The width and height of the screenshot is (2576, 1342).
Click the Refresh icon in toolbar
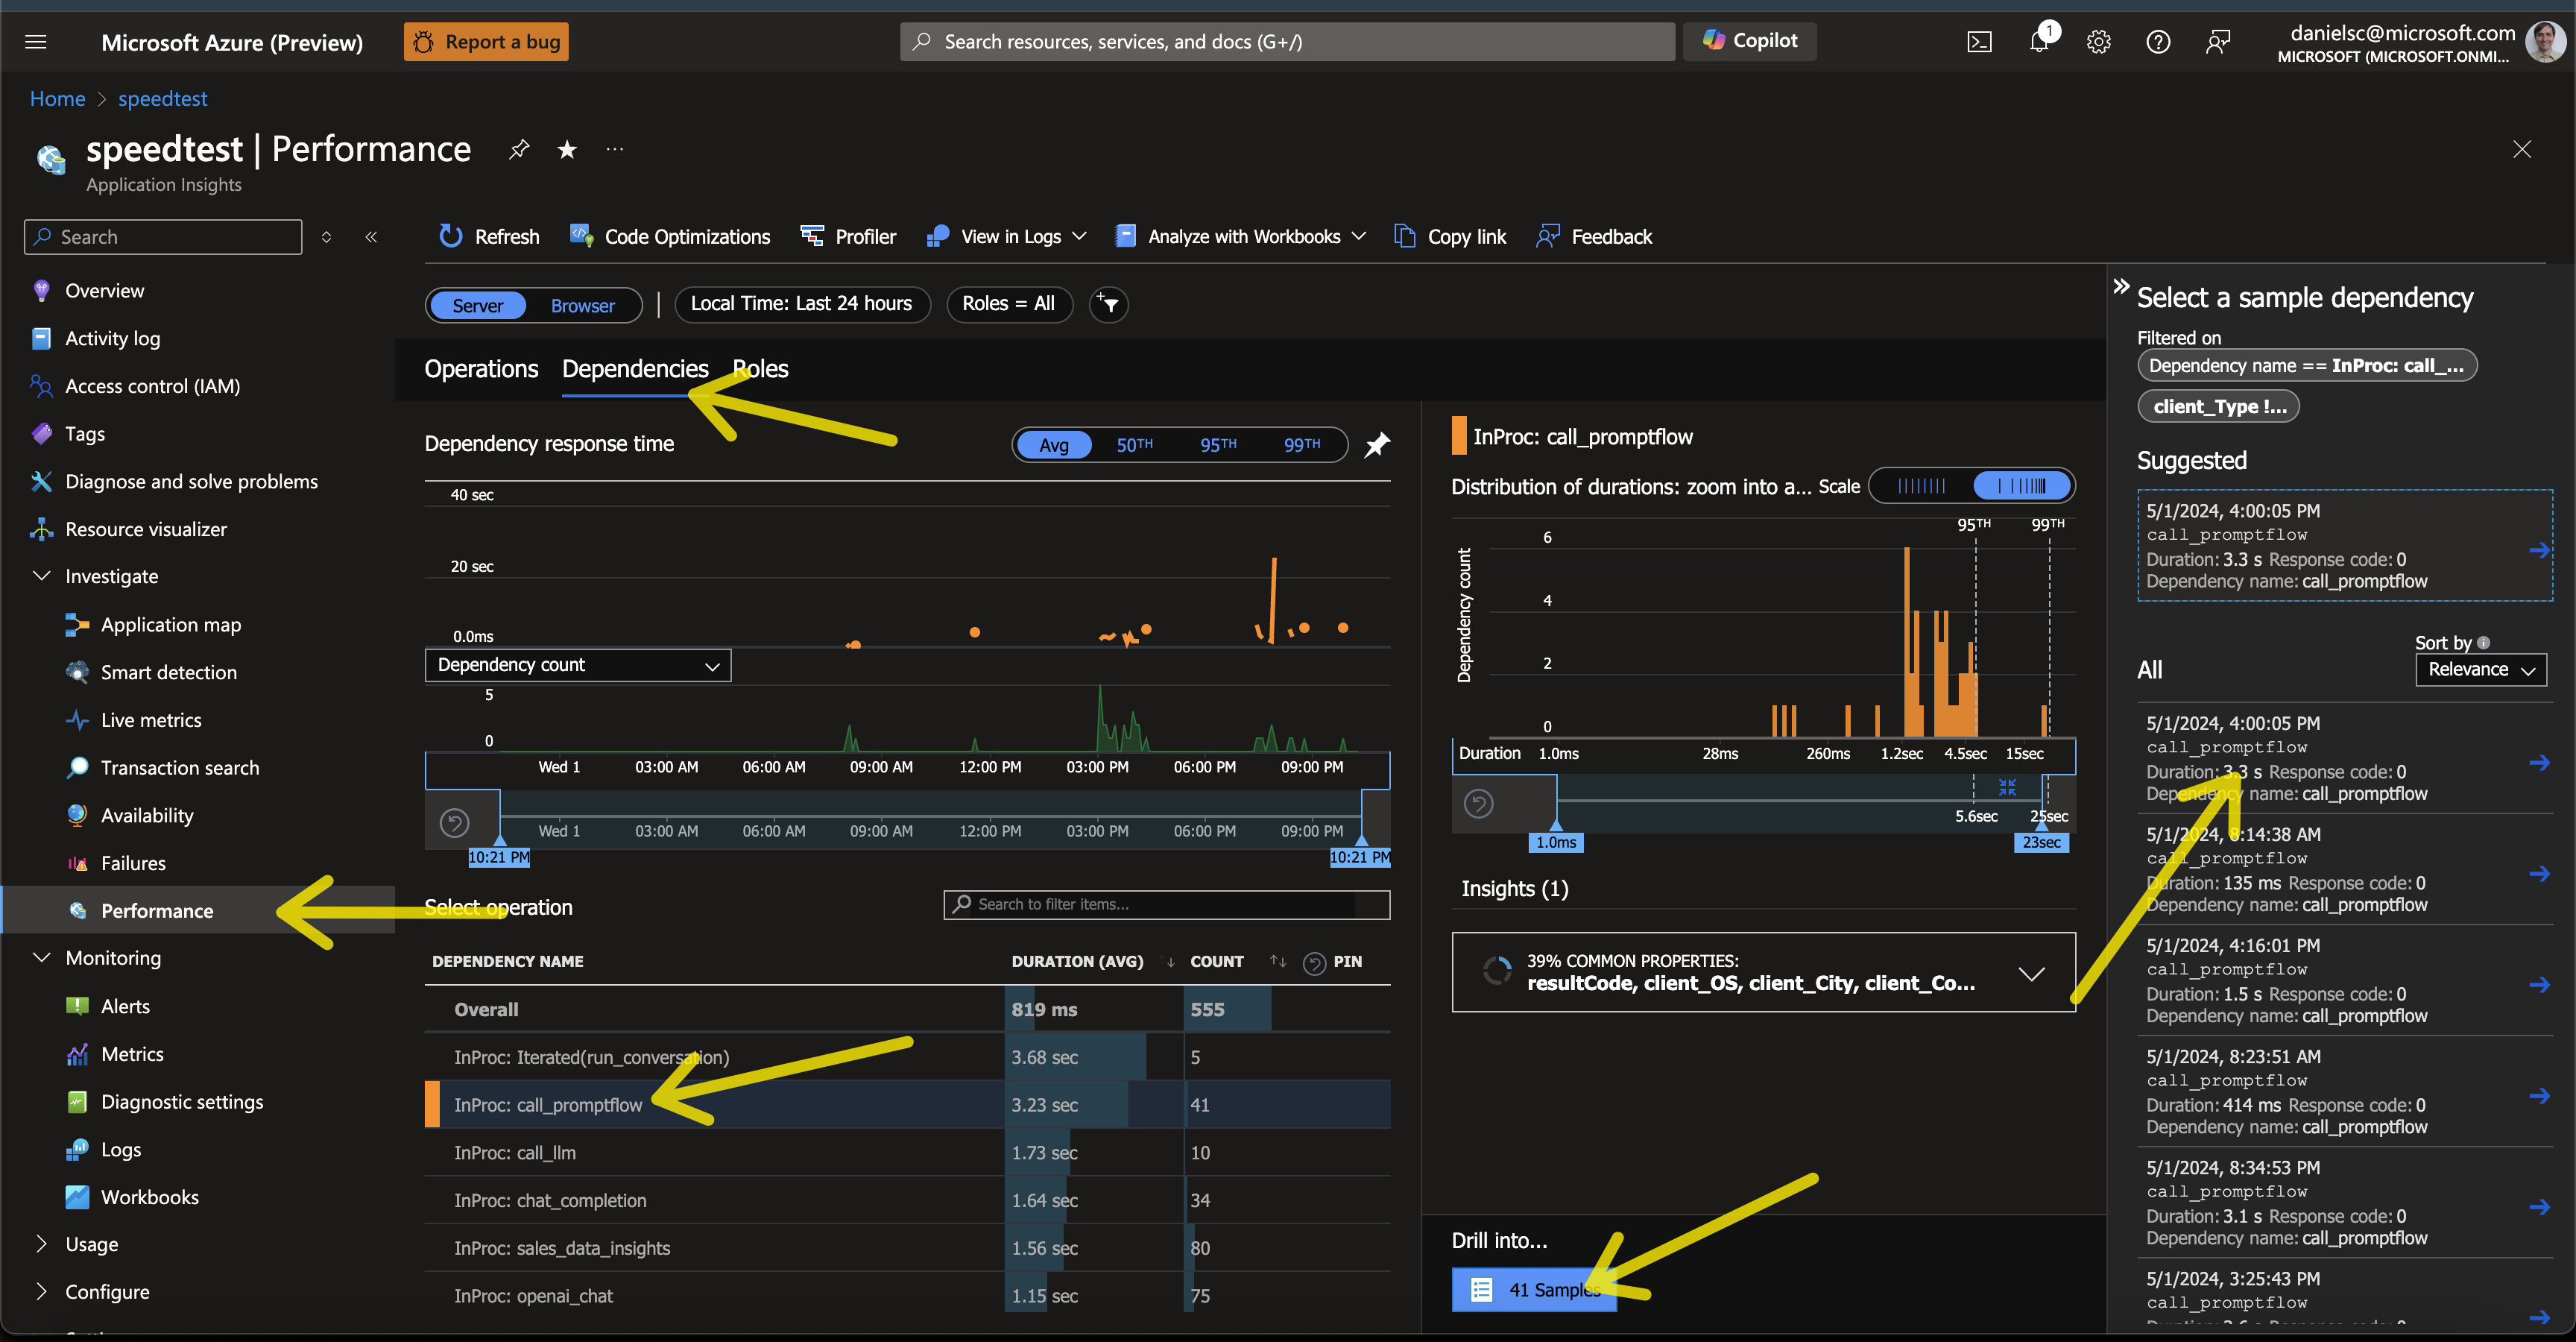coord(451,236)
